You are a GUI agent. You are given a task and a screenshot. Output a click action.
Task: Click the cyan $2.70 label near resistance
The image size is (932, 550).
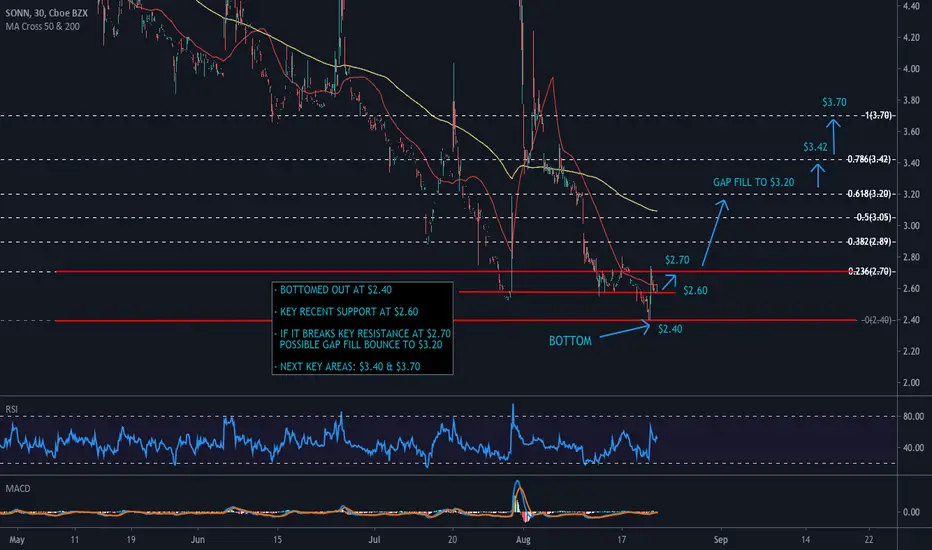(x=677, y=260)
